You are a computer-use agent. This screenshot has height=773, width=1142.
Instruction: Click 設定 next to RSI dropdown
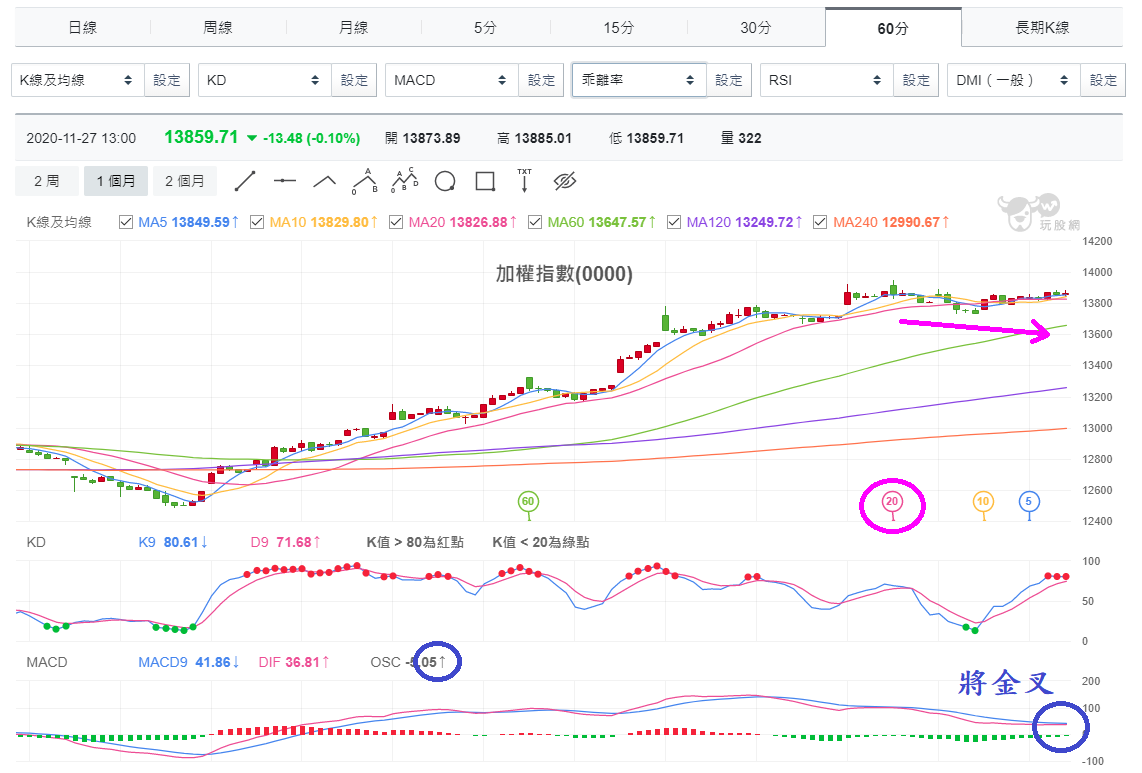916,80
